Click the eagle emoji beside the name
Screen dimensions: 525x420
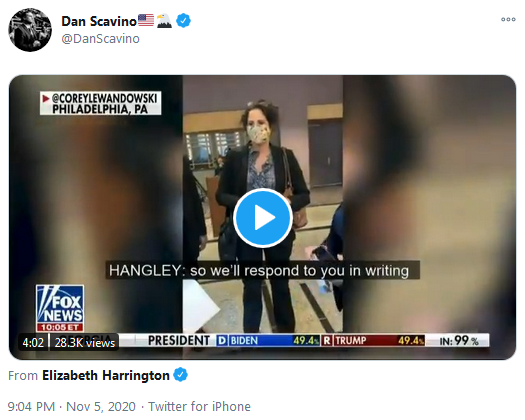[x=164, y=21]
